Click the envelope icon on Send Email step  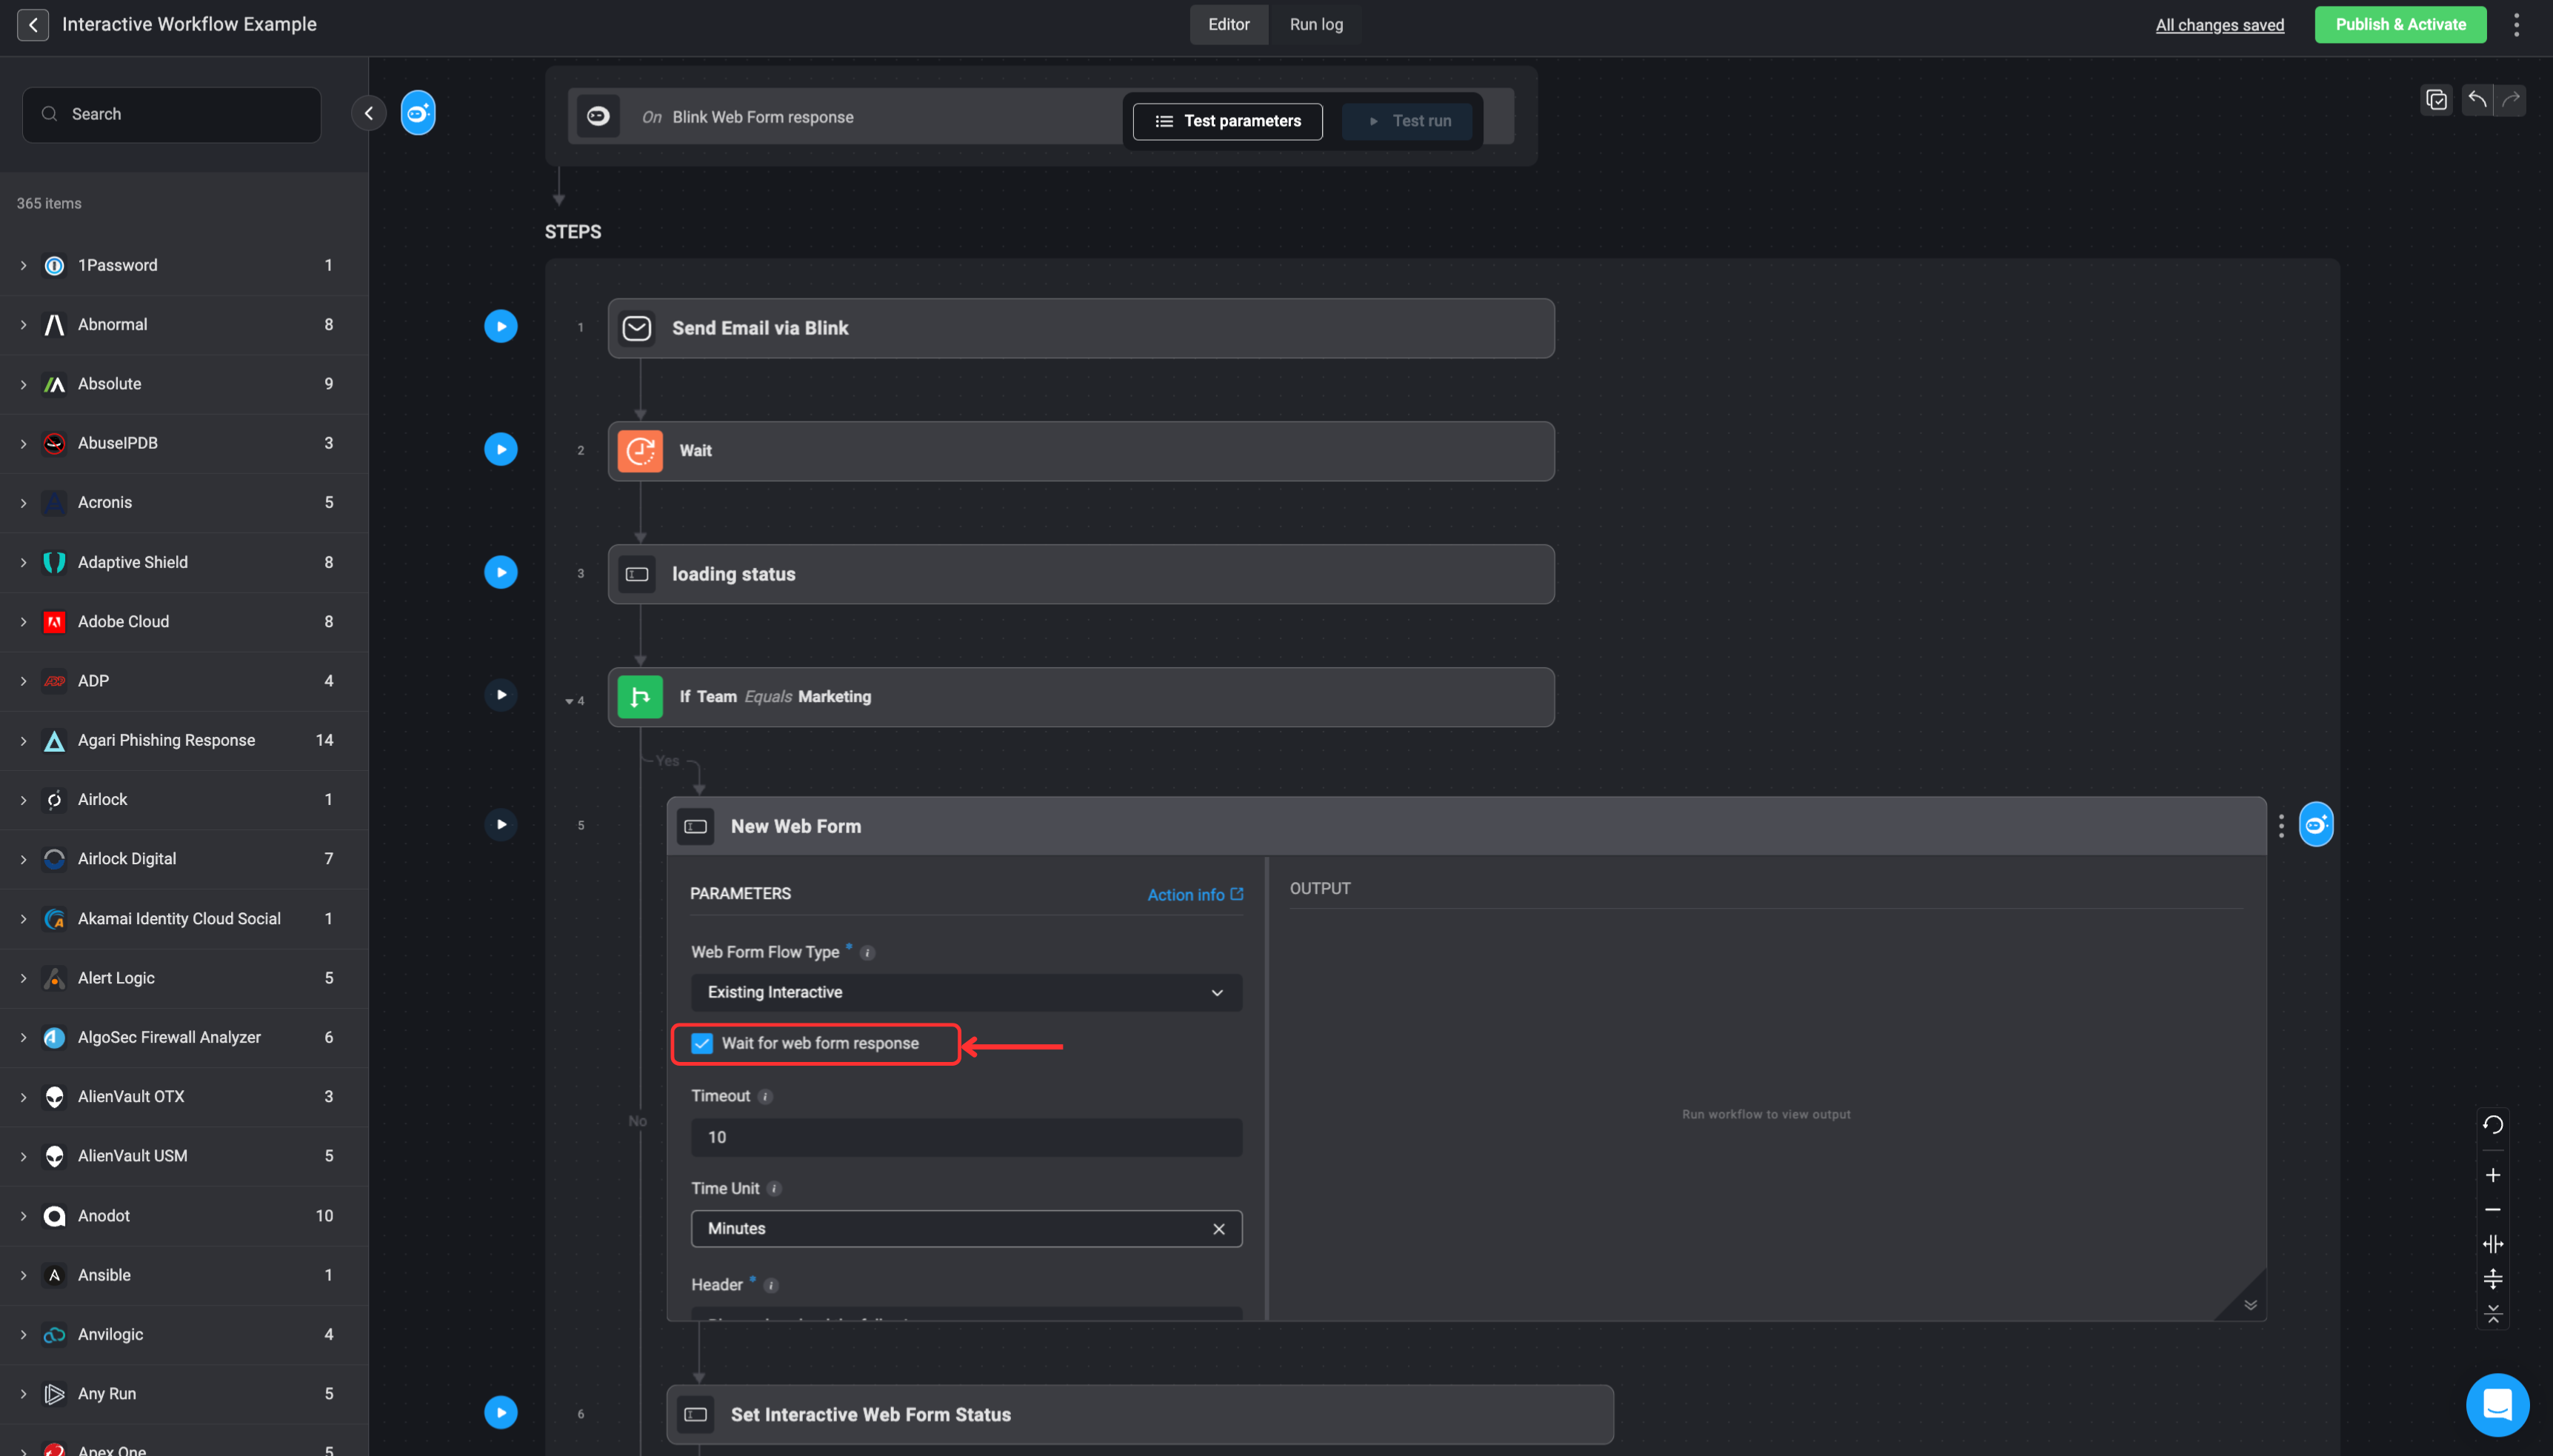point(637,328)
